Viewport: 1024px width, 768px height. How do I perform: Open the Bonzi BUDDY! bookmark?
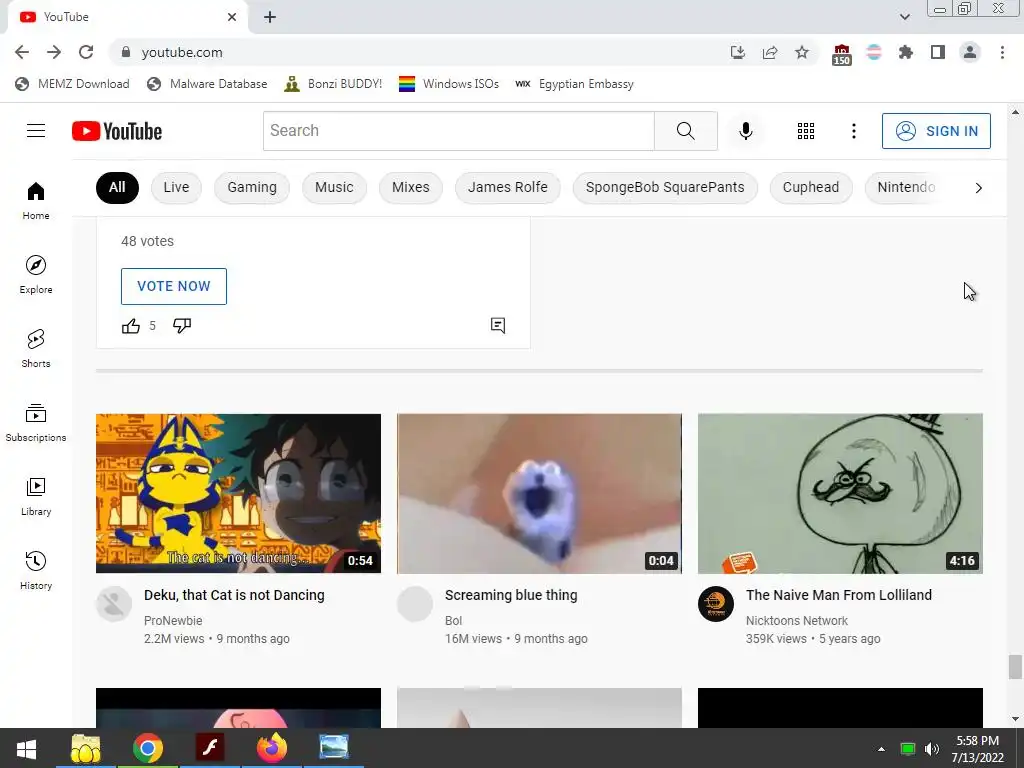click(333, 84)
